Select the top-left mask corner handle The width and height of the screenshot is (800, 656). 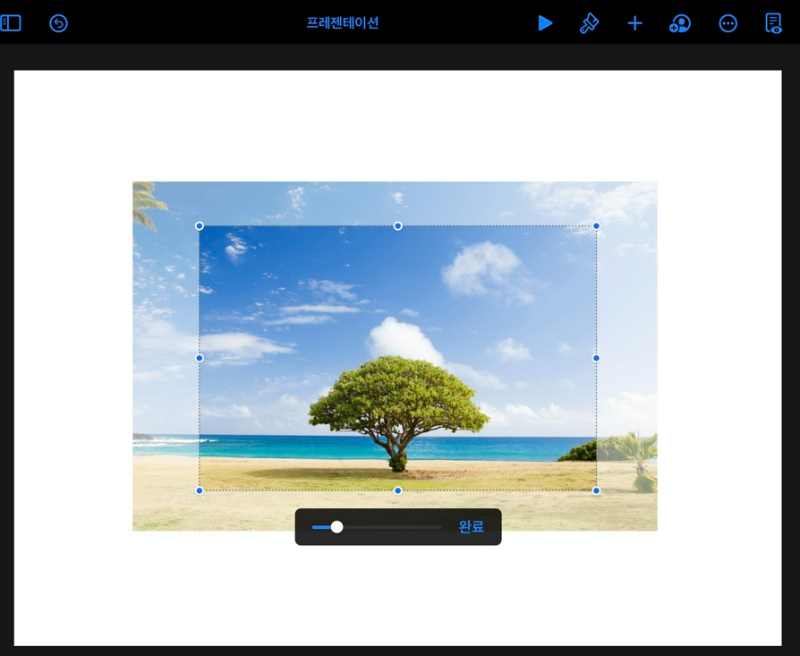pyautogui.click(x=199, y=226)
